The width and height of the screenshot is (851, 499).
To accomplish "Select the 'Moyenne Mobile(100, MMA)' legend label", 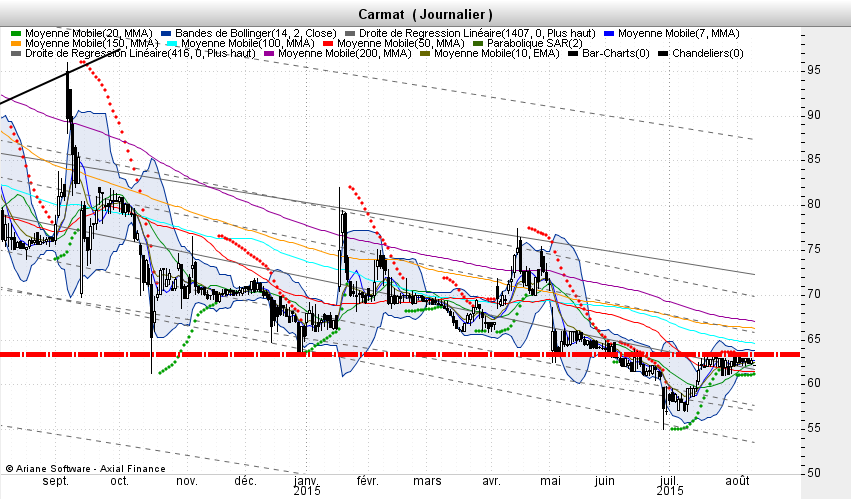I will 247,43.
